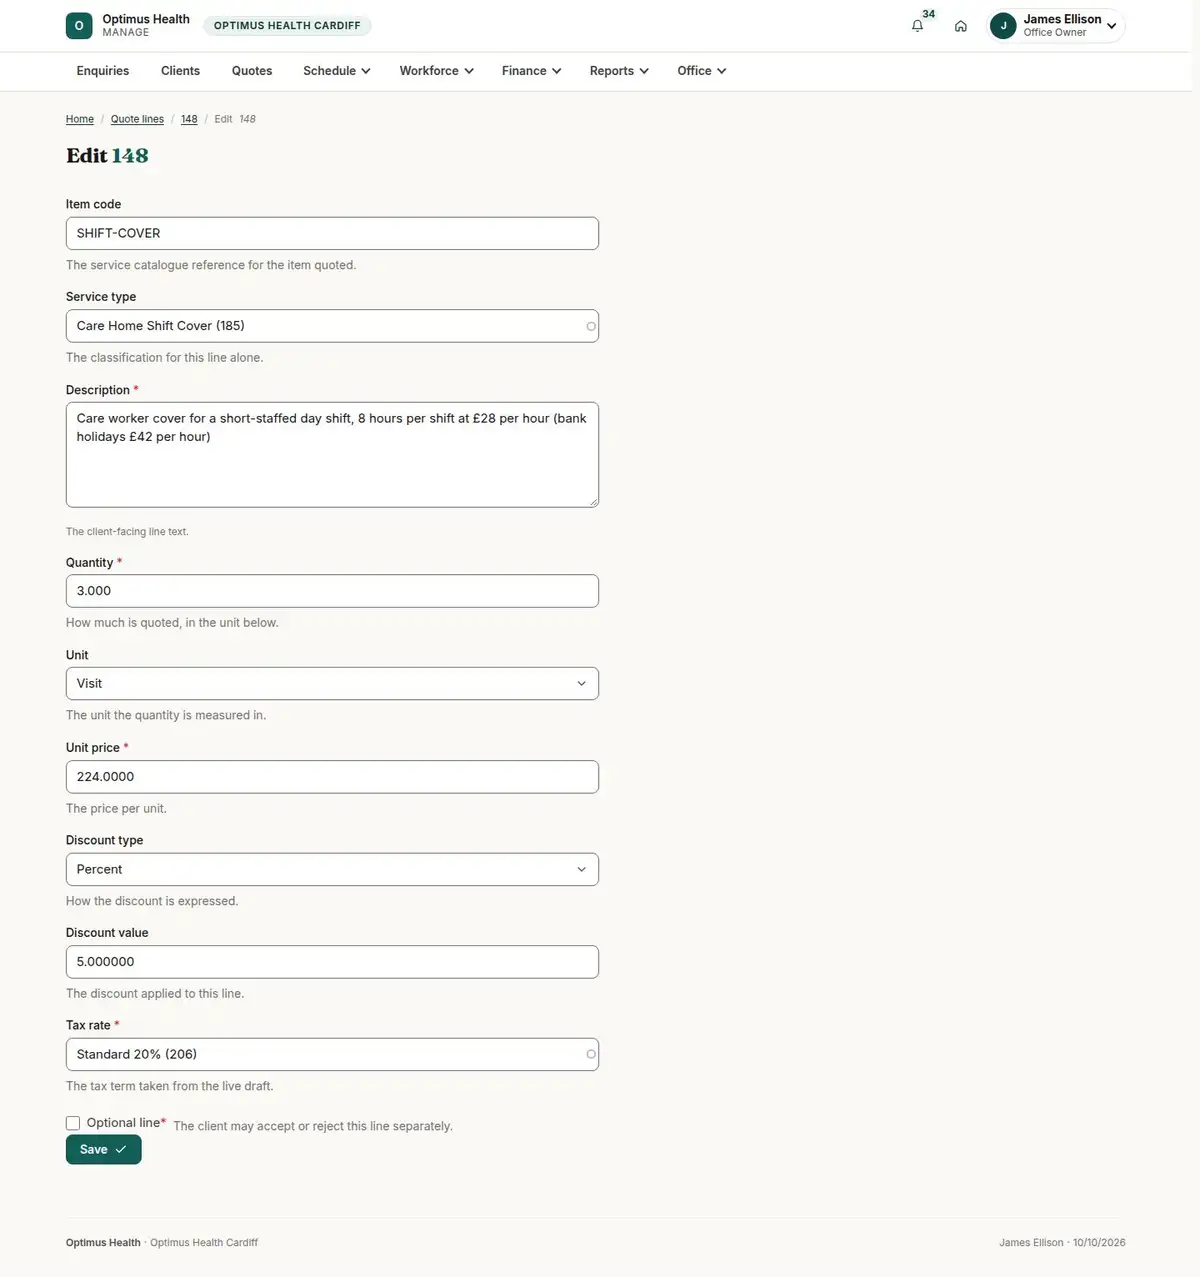Follow the Home breadcrumb link

(80, 119)
